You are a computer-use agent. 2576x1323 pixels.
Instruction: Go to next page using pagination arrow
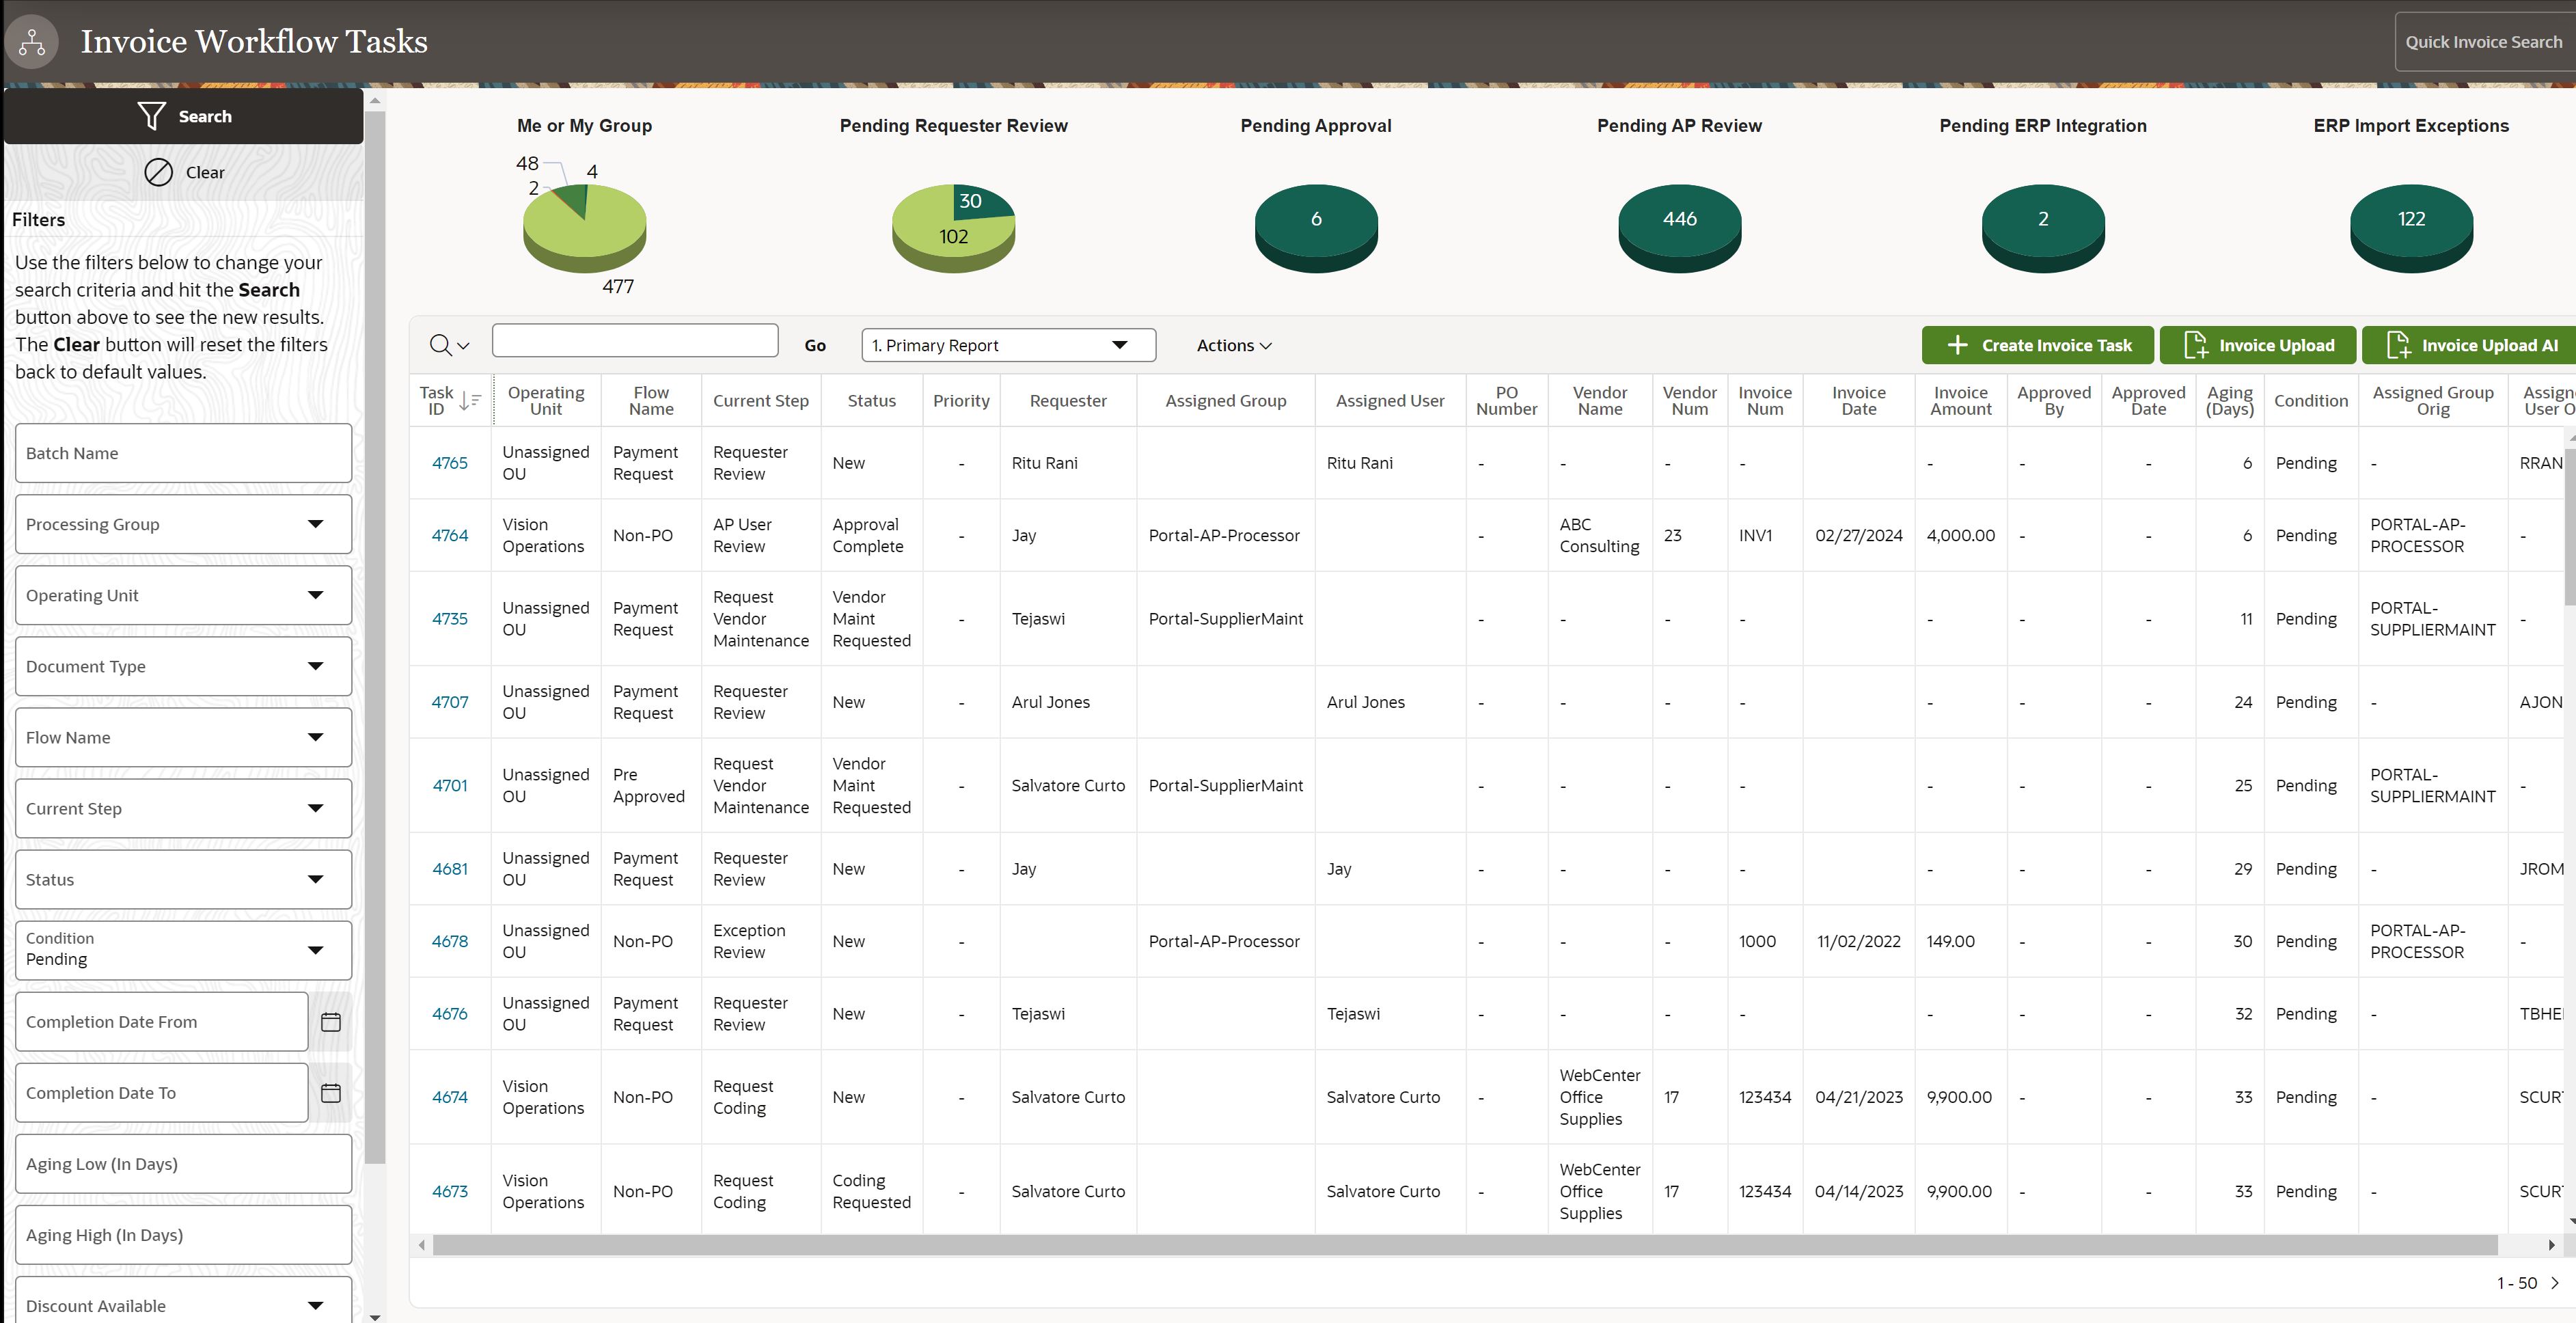click(2556, 1283)
